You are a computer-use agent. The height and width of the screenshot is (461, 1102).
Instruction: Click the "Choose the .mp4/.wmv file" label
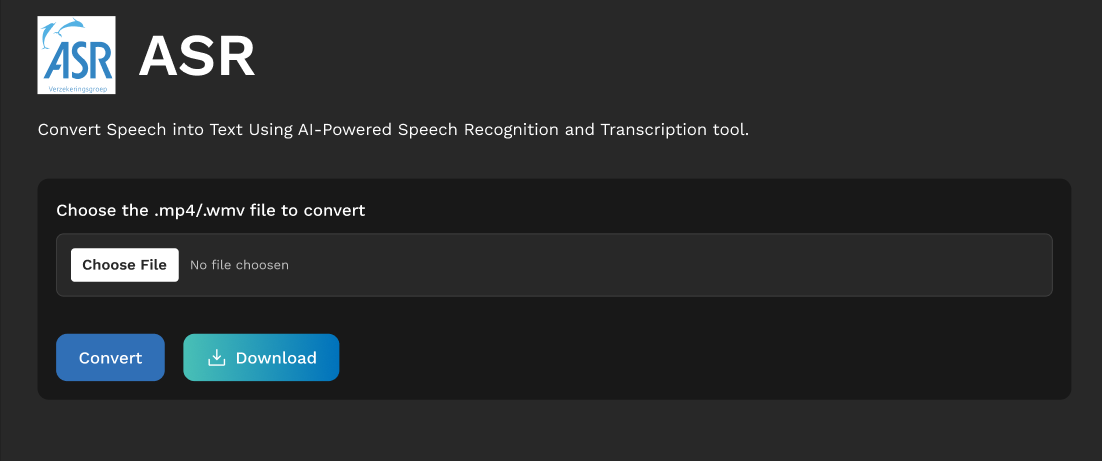(x=210, y=210)
